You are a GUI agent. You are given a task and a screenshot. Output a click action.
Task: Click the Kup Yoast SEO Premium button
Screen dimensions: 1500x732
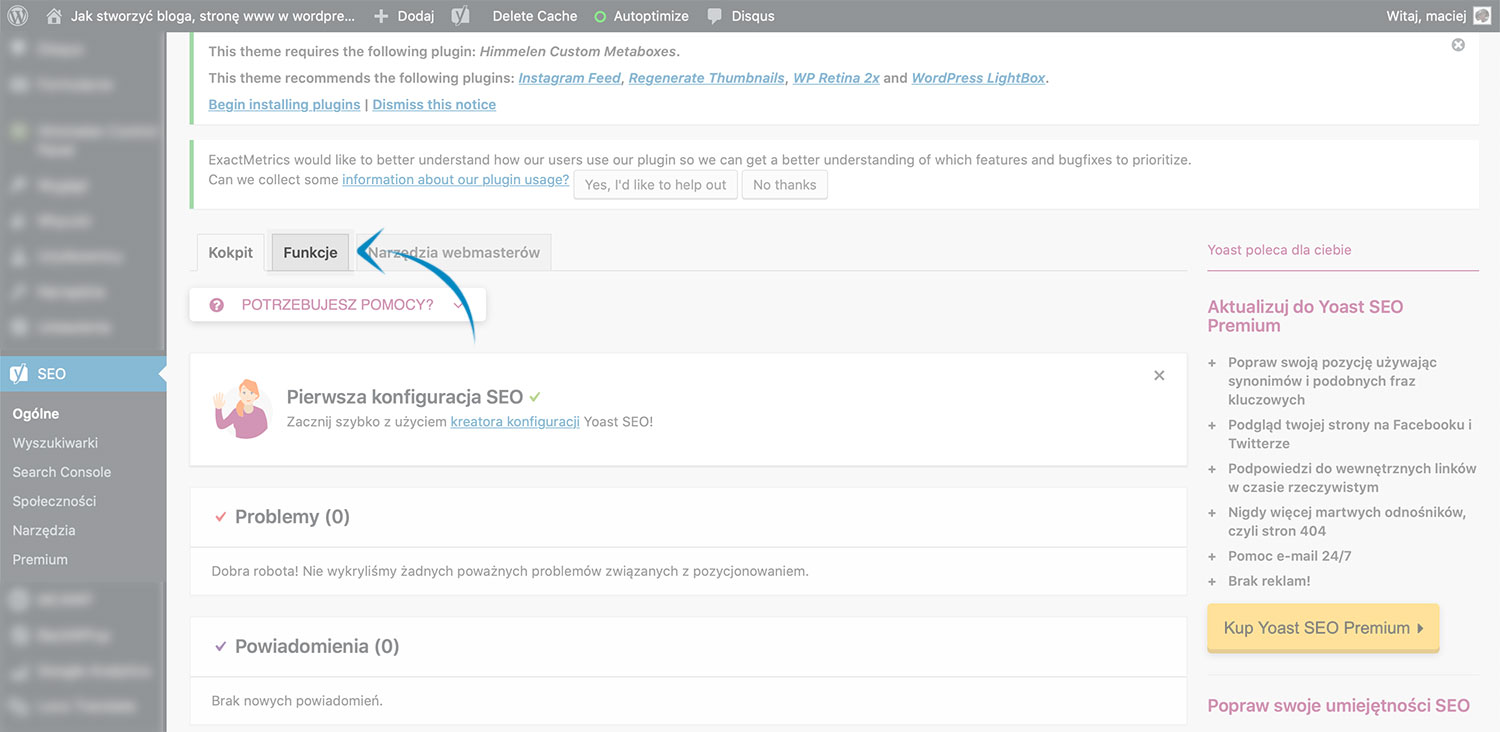1322,628
